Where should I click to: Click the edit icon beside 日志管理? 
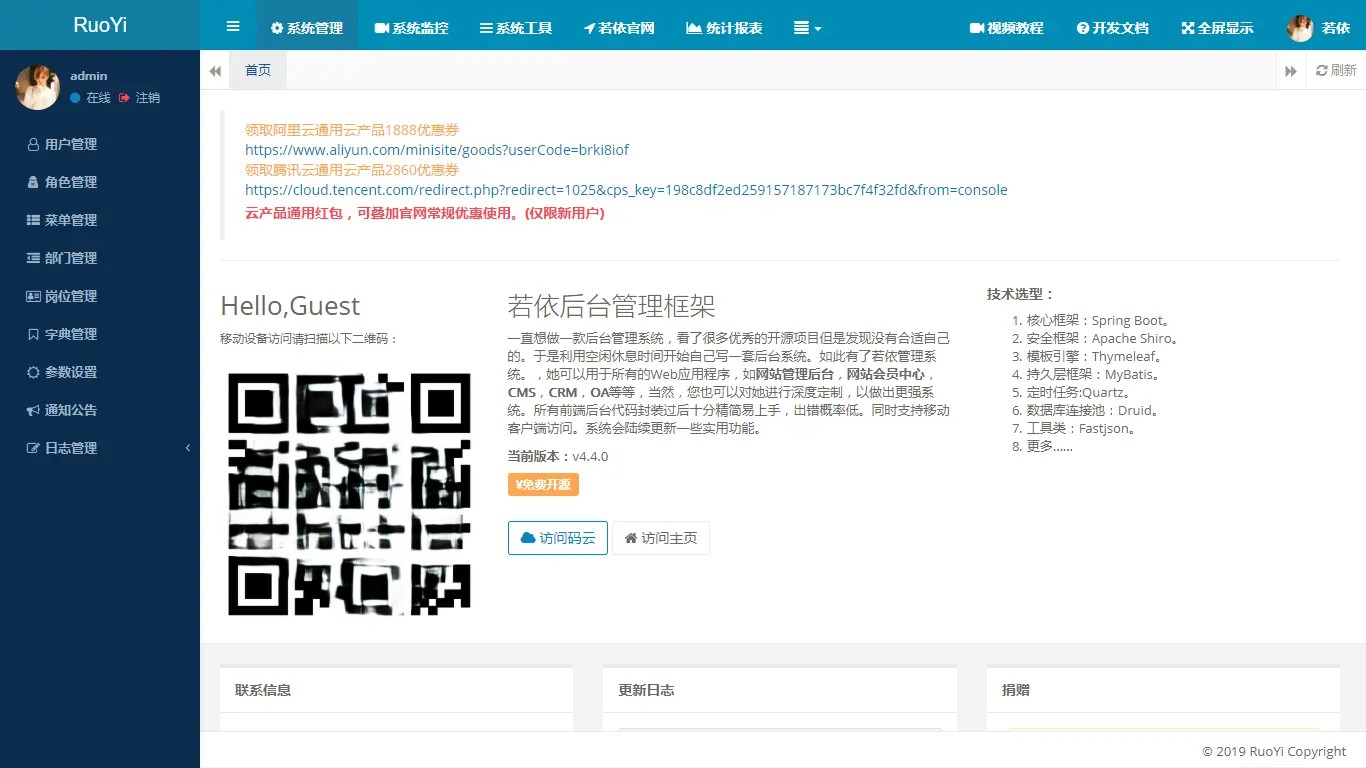pos(33,448)
